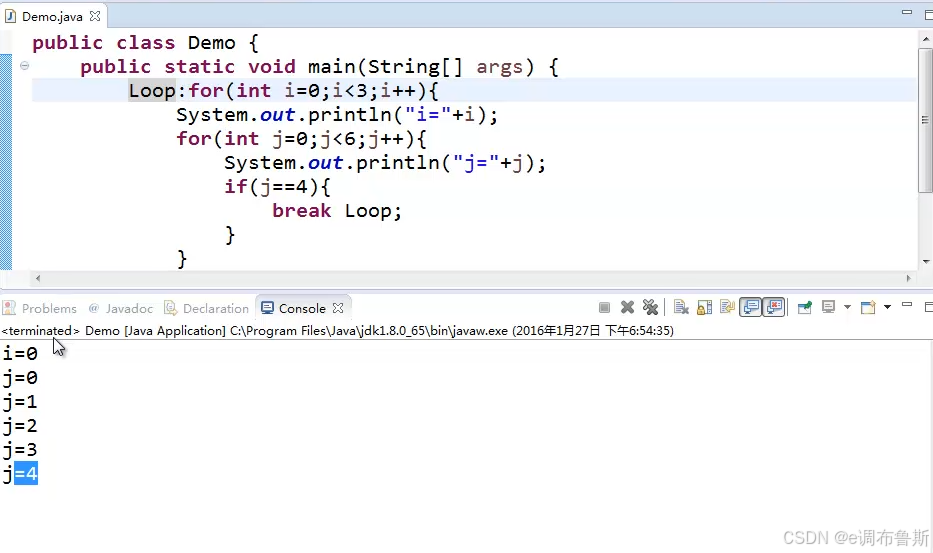Click the Pin Console icon
Image resolution: width=933 pixels, height=553 pixels.
click(804, 308)
